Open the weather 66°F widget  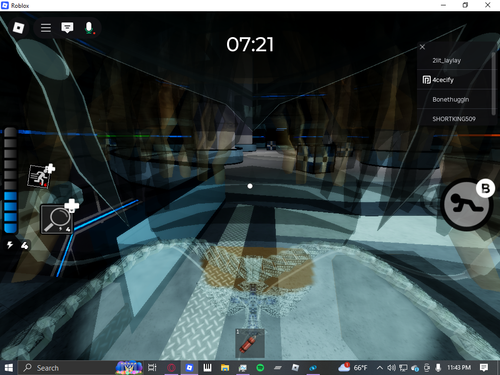[x=353, y=368]
